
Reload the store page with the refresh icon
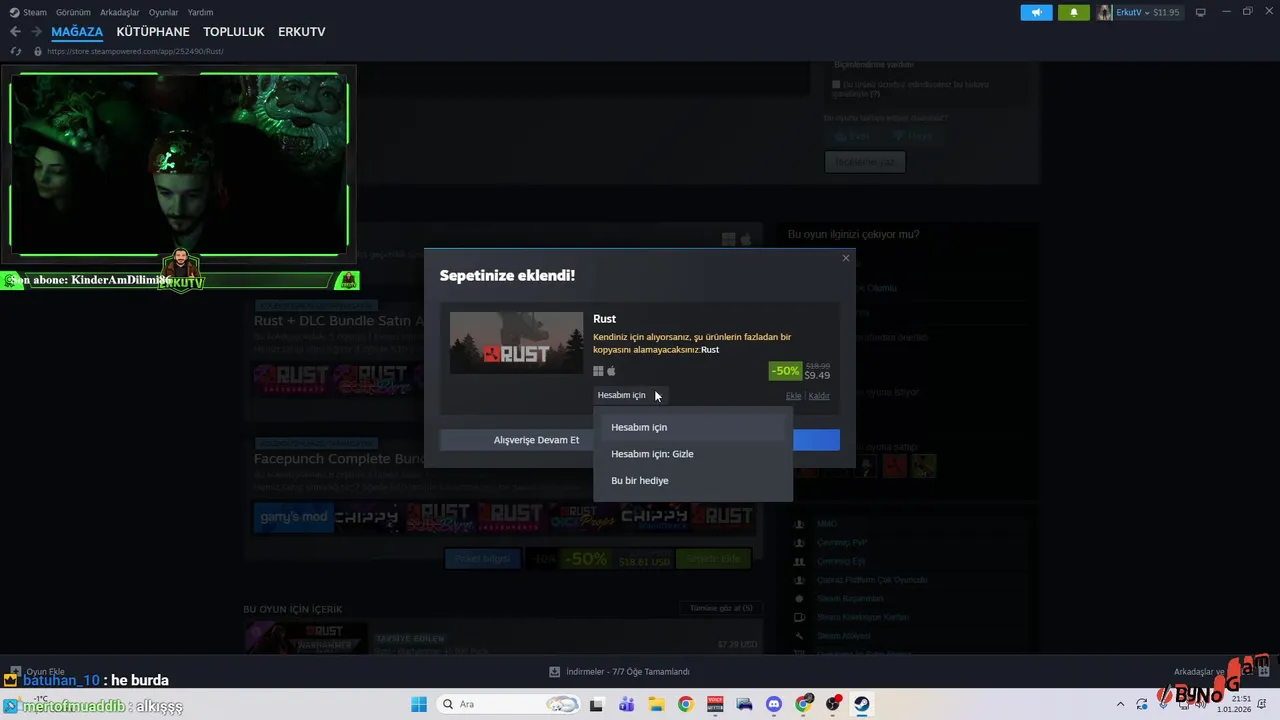pyautogui.click(x=15, y=51)
